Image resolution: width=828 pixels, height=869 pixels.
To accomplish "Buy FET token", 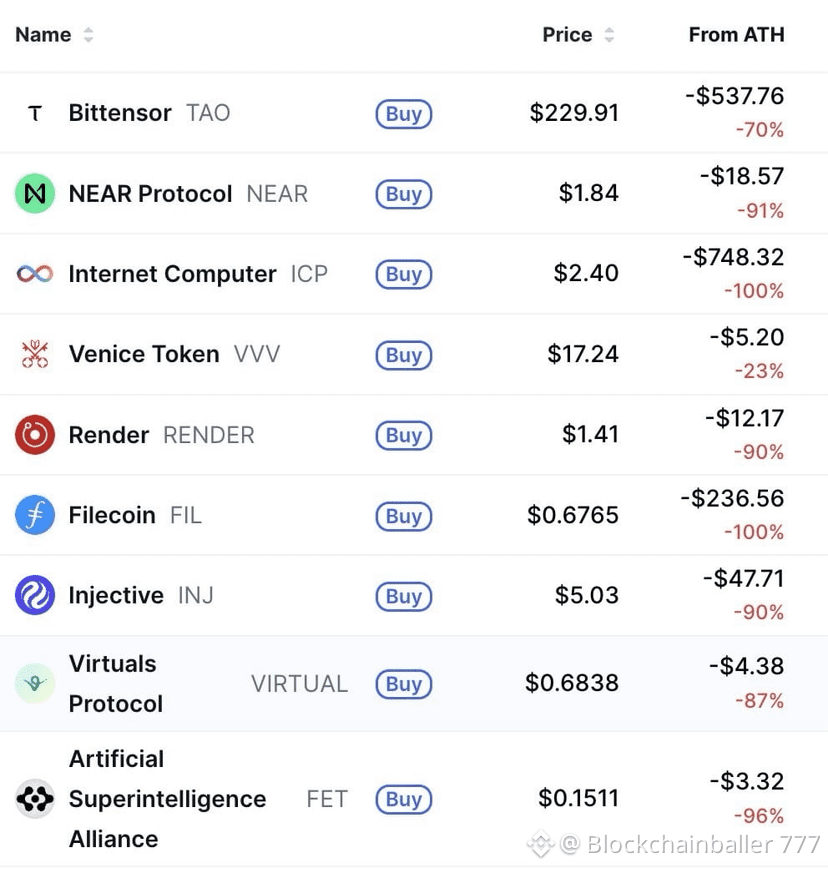I will coord(403,799).
